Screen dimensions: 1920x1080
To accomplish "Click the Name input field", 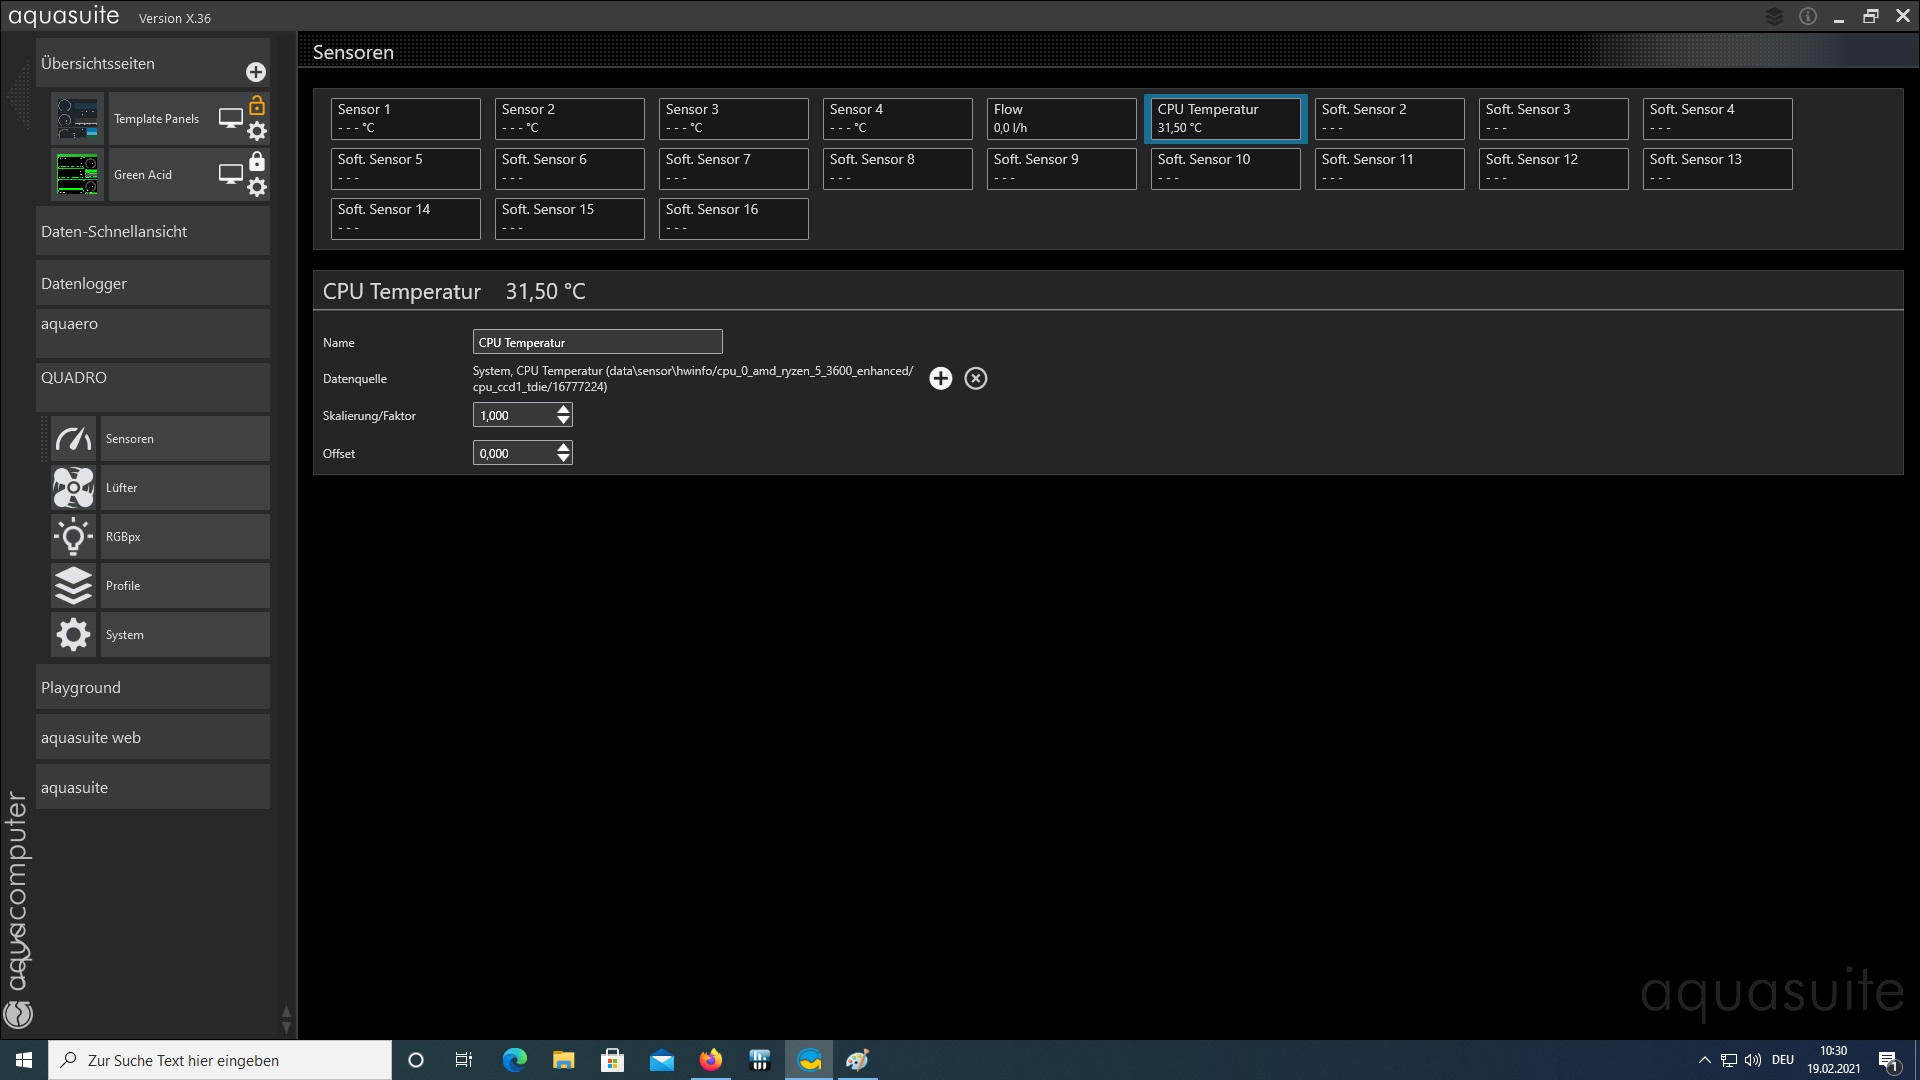I will tap(597, 342).
